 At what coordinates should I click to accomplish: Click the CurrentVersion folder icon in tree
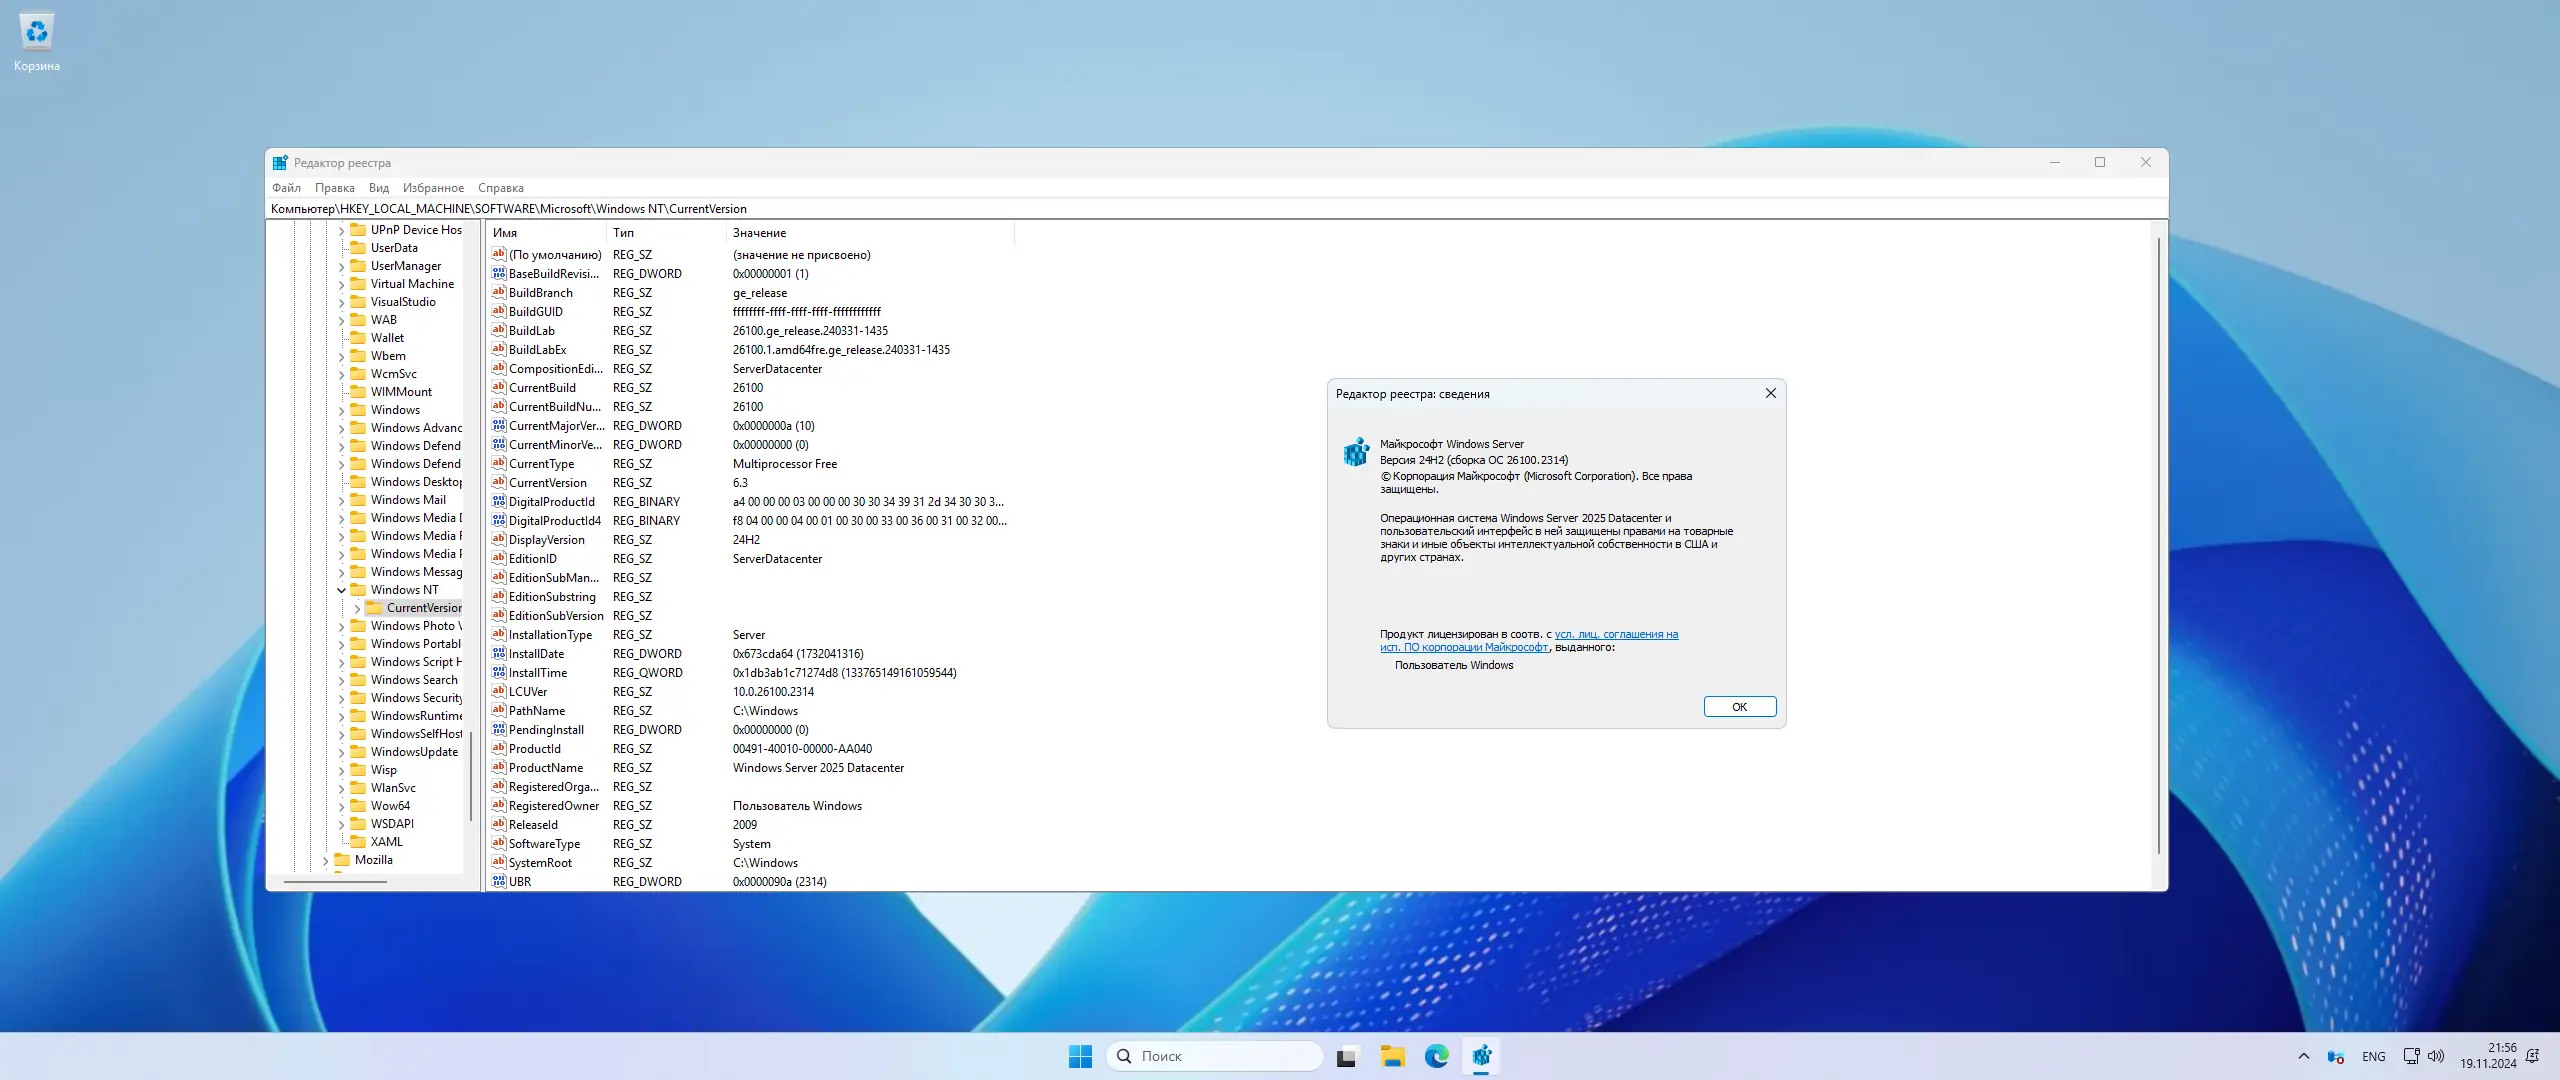tap(374, 608)
